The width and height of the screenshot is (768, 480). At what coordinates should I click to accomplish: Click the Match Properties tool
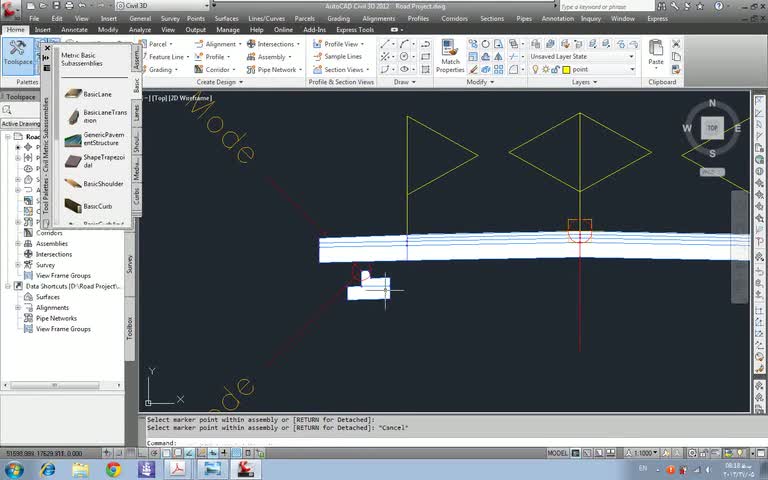point(450,56)
